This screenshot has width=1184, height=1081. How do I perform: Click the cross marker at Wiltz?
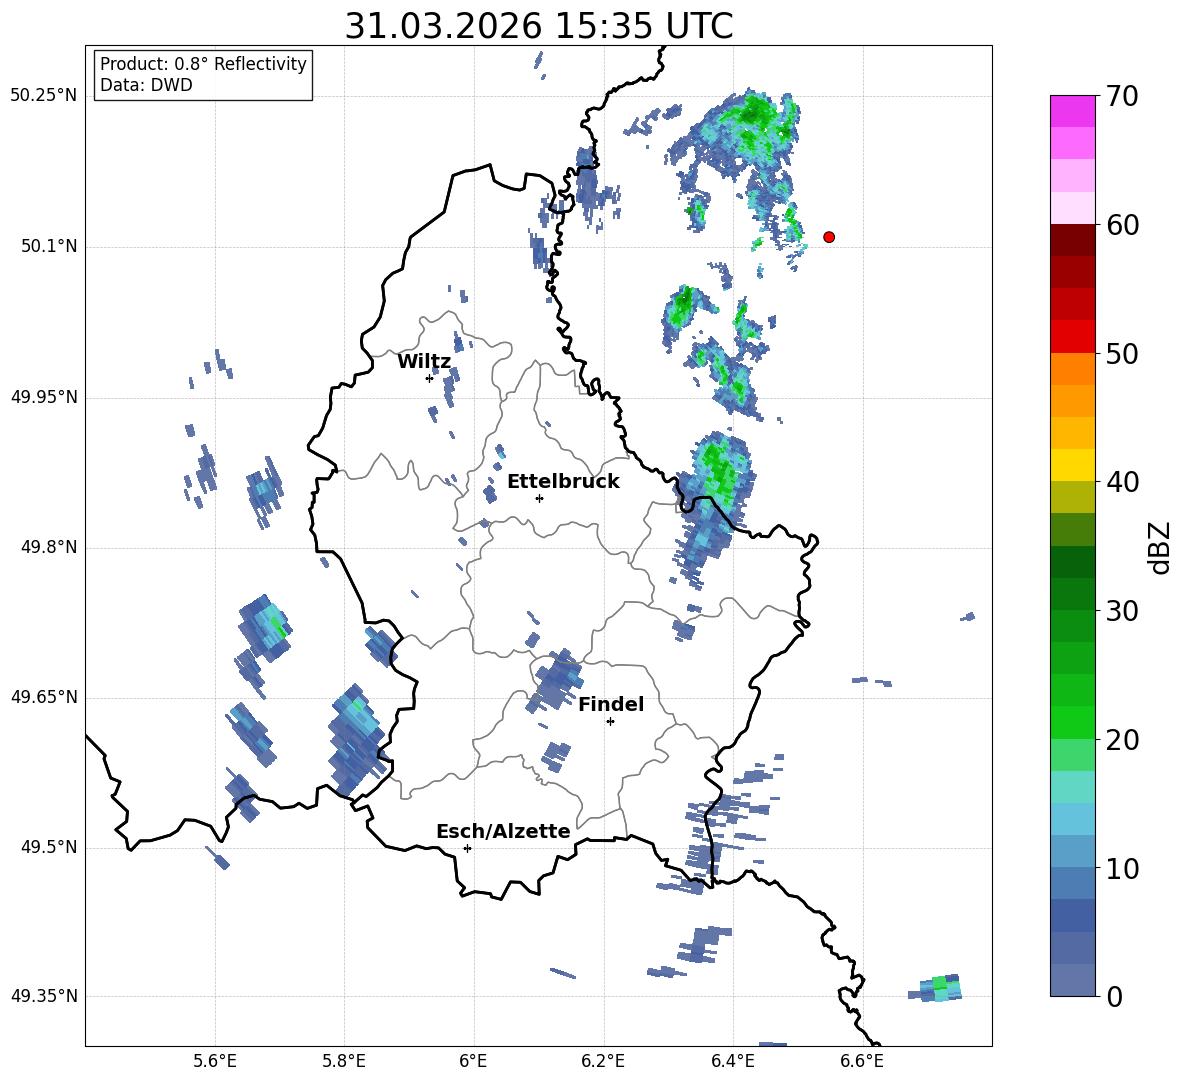coord(430,378)
